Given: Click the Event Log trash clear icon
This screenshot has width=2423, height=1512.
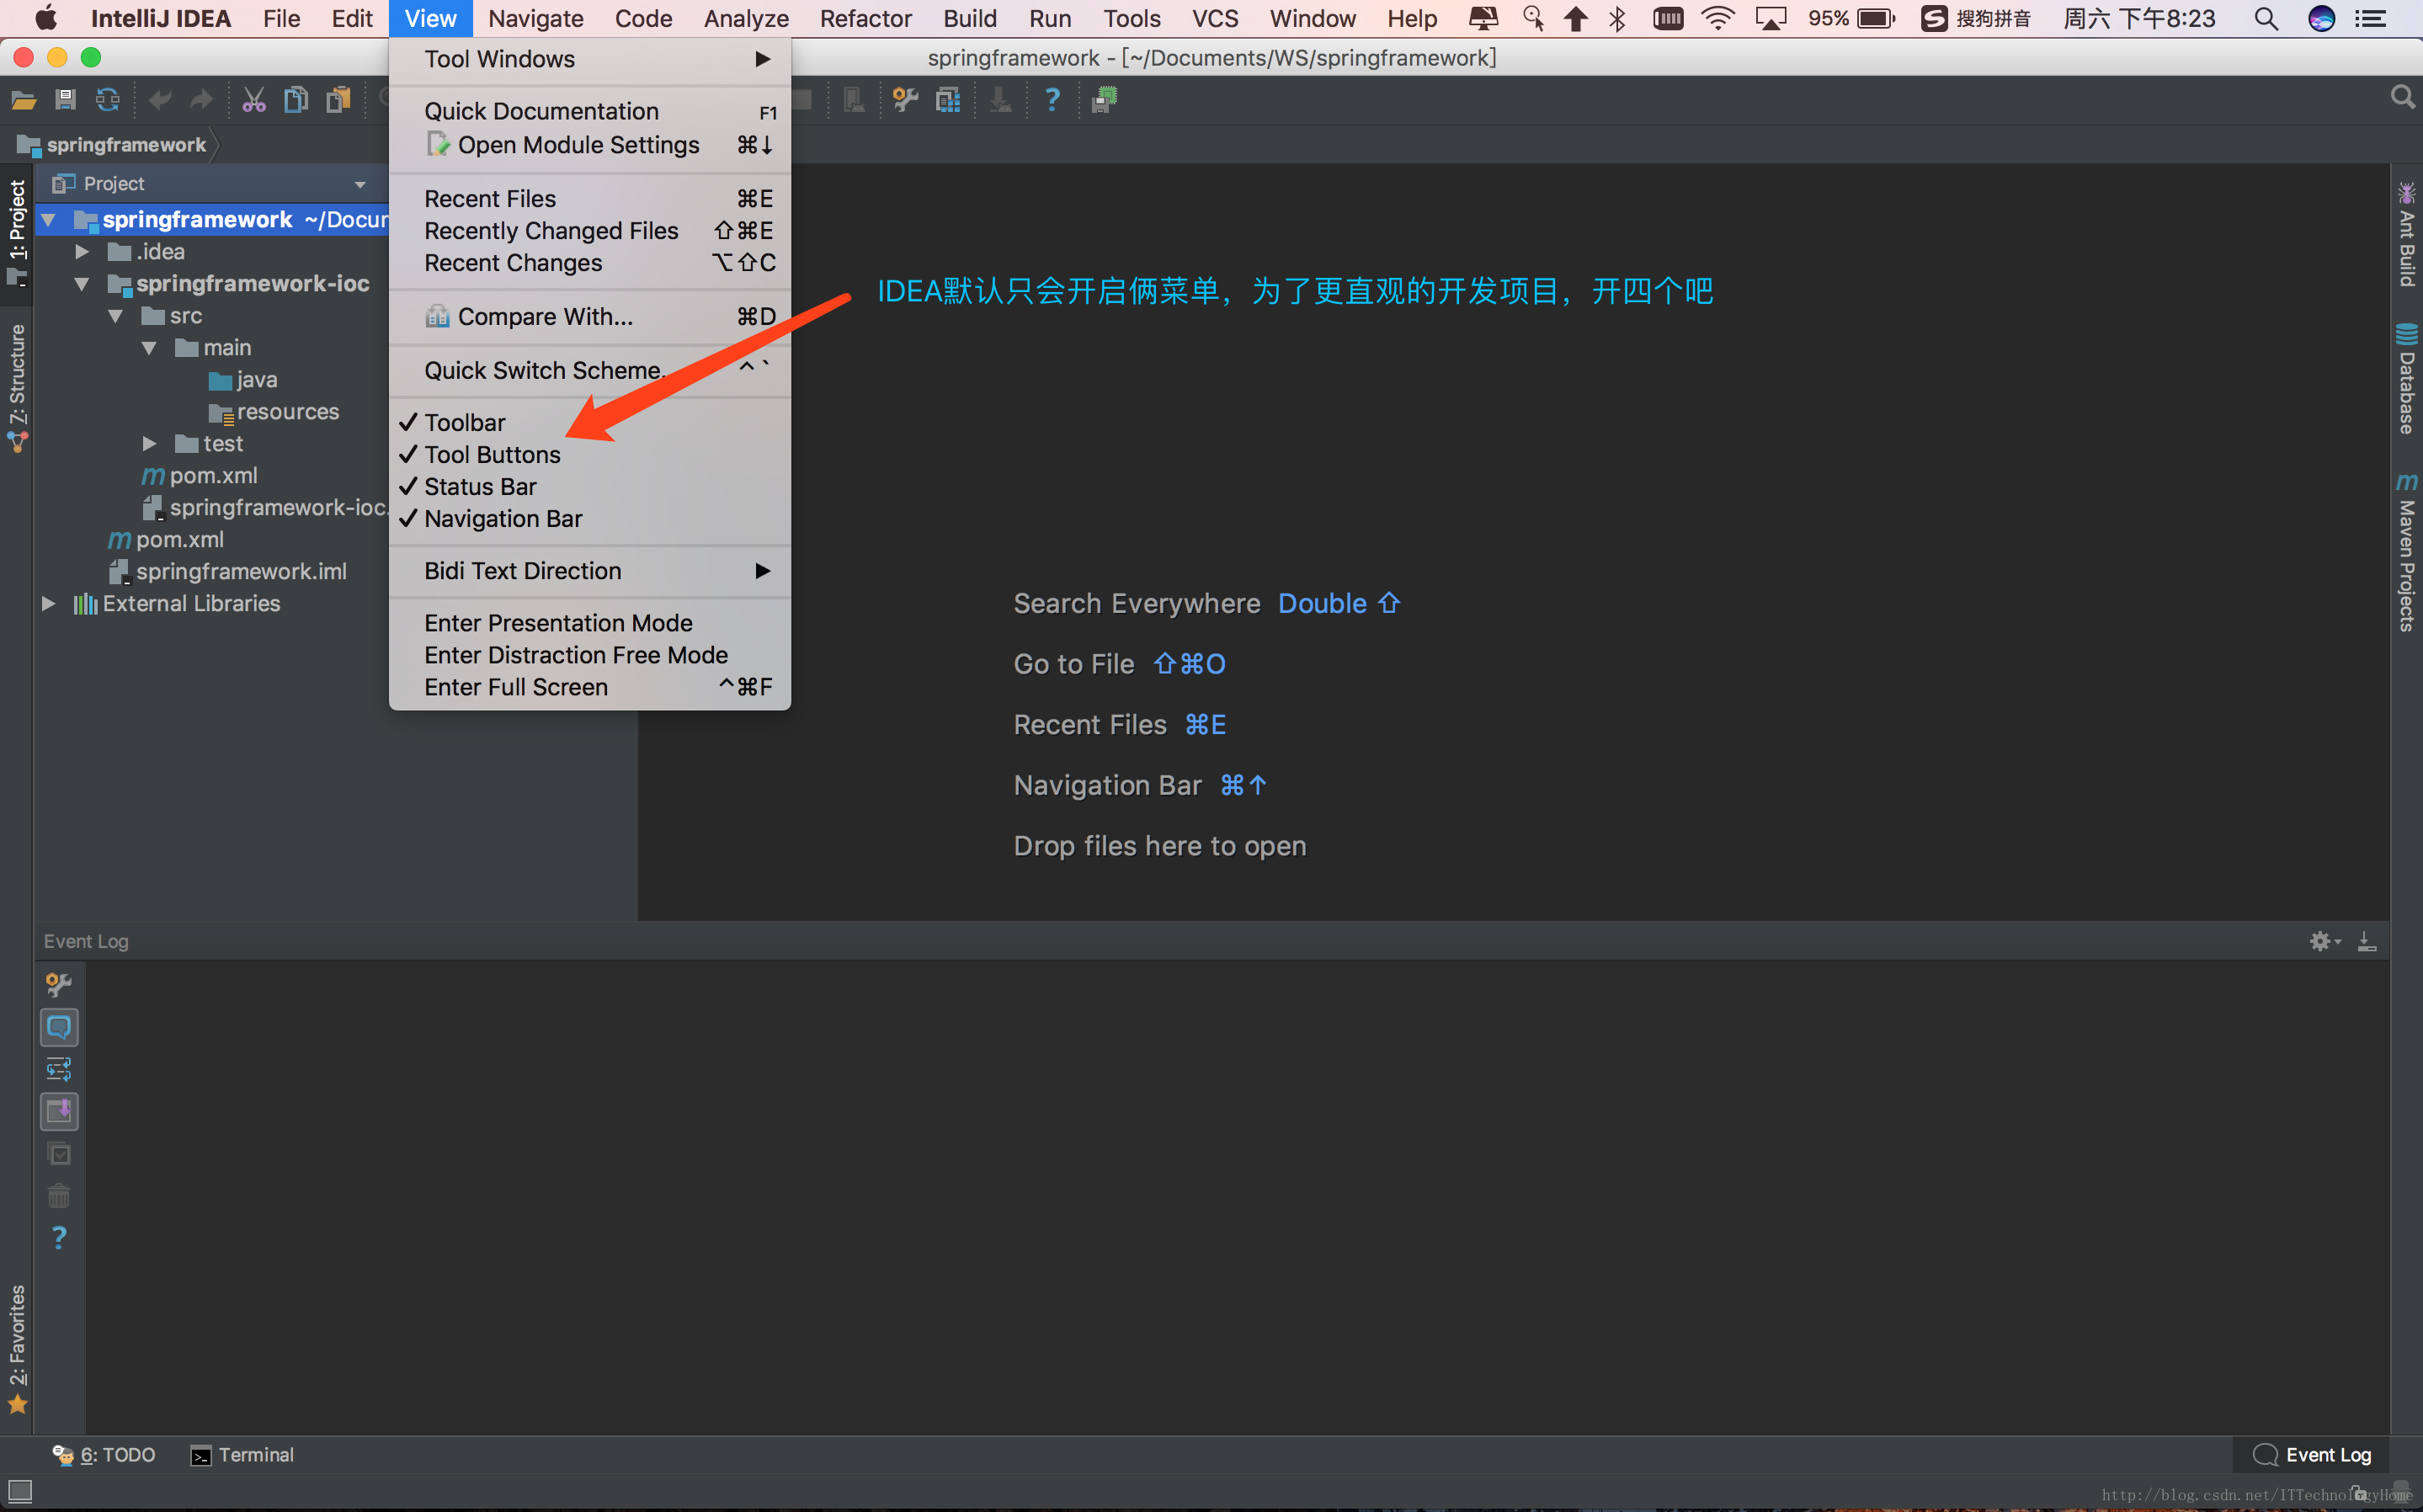Looking at the screenshot, I should pyautogui.click(x=59, y=1195).
